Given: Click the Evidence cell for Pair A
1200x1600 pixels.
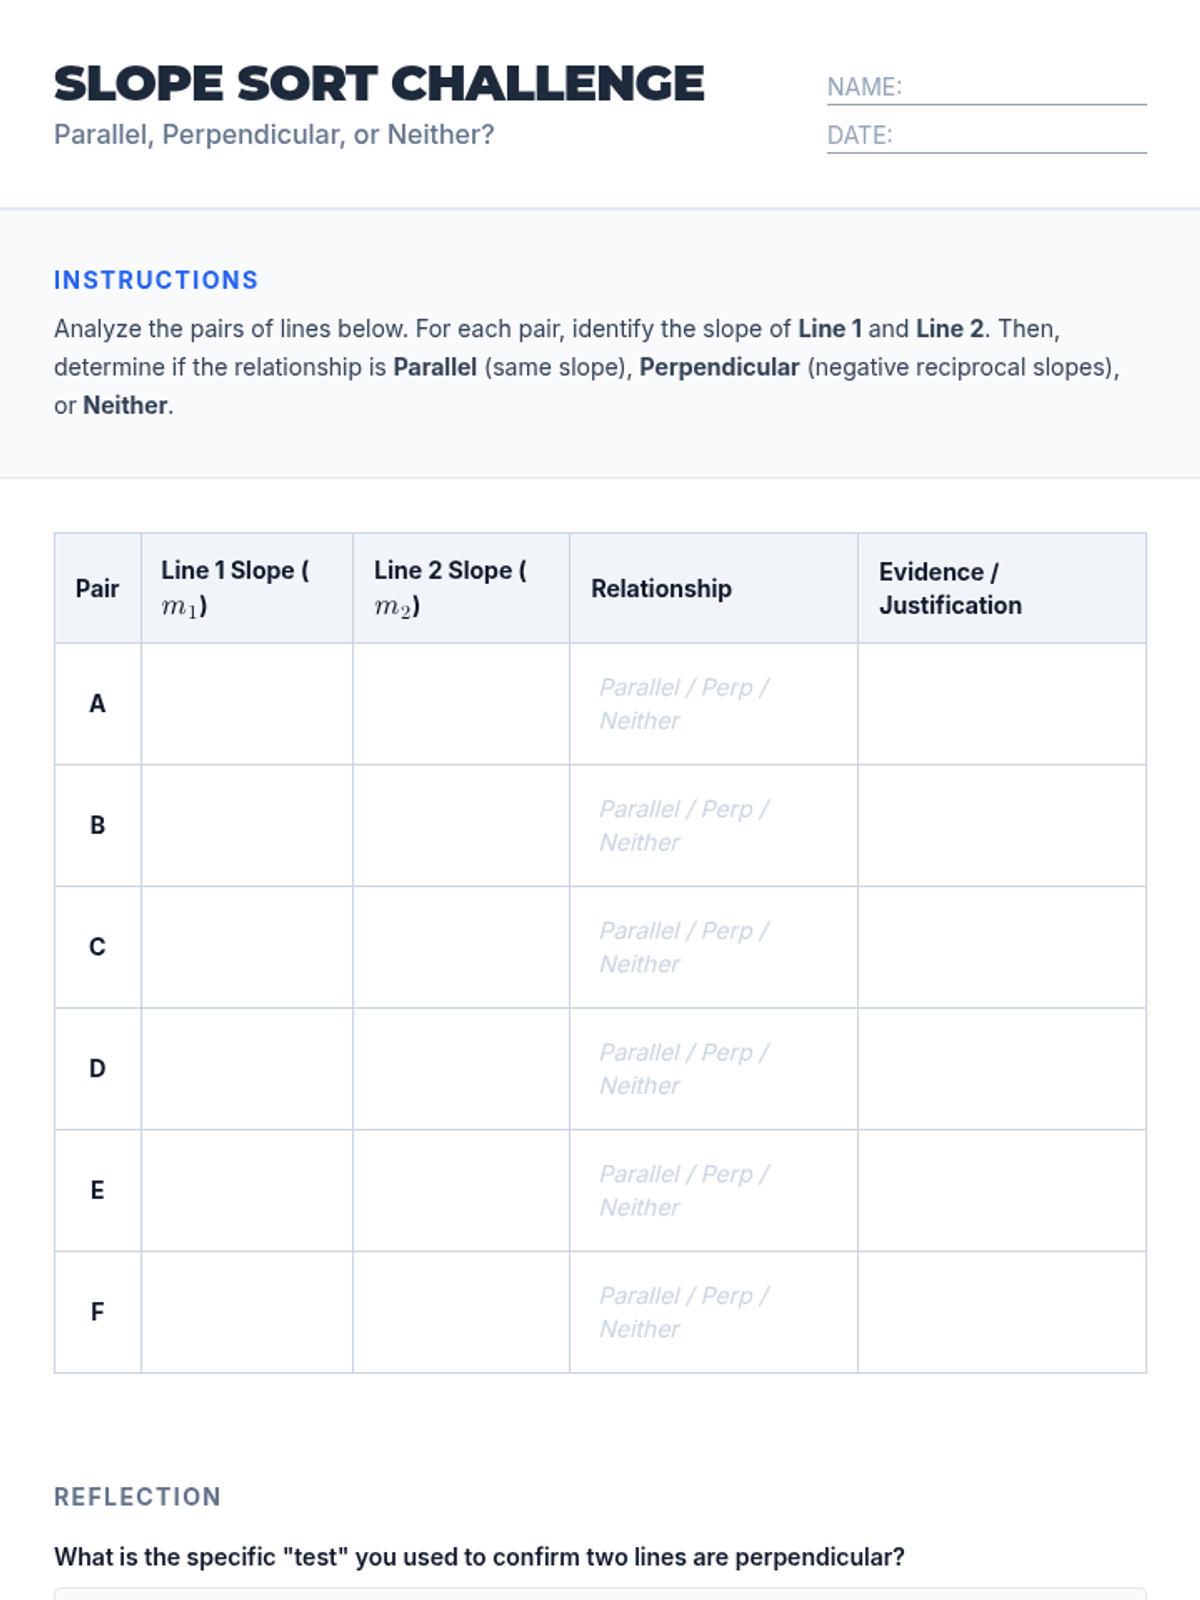Looking at the screenshot, I should (x=1001, y=704).
